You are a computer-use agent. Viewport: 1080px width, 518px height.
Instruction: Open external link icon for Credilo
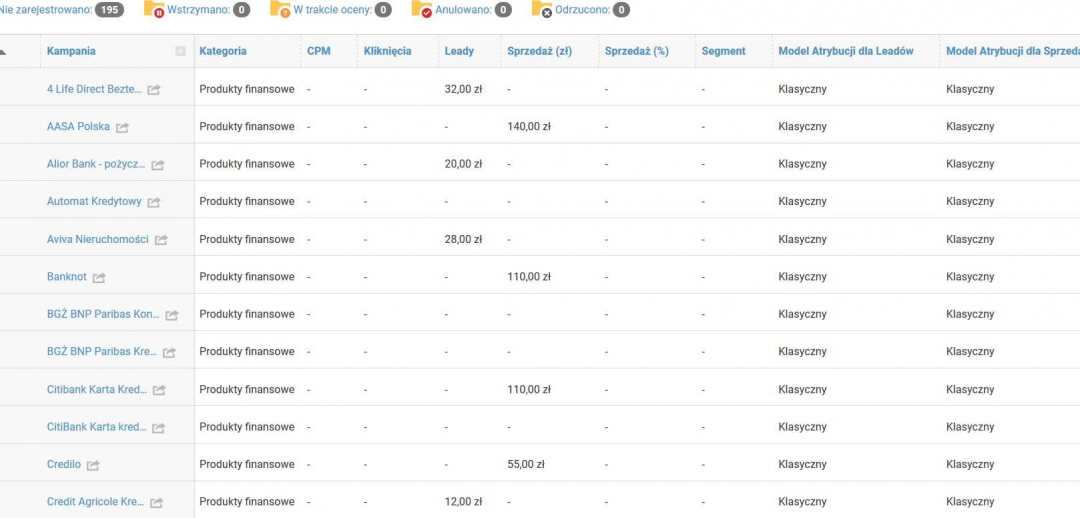(x=93, y=465)
